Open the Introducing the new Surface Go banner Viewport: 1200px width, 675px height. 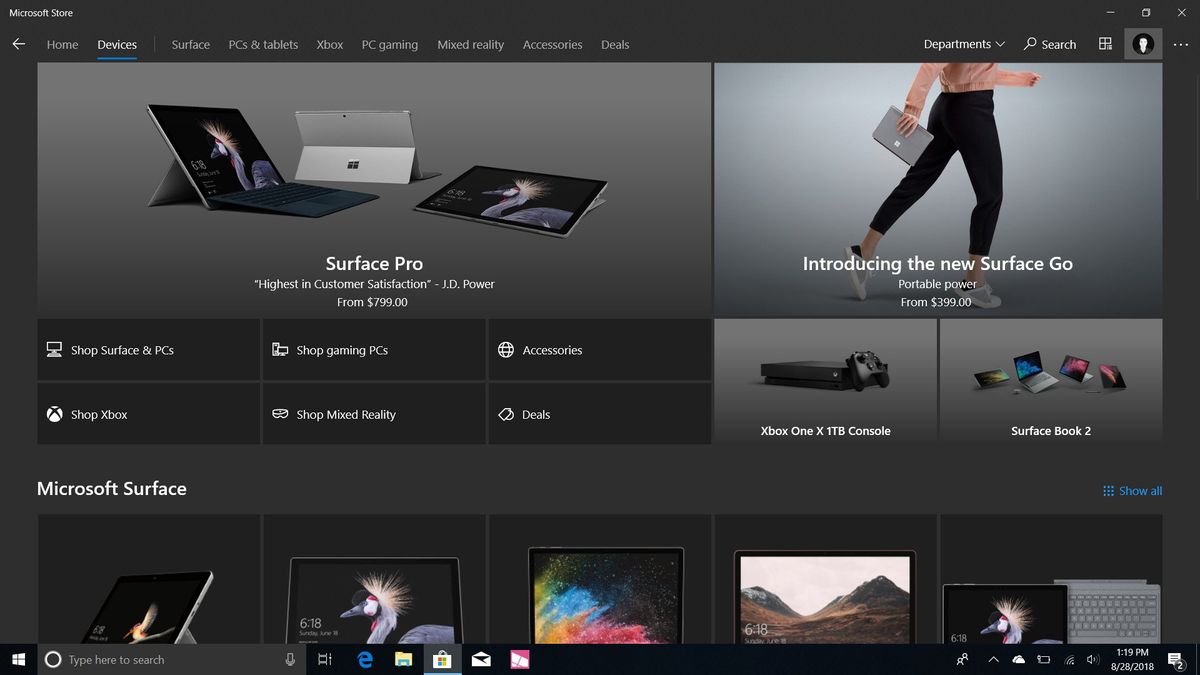pyautogui.click(x=938, y=189)
